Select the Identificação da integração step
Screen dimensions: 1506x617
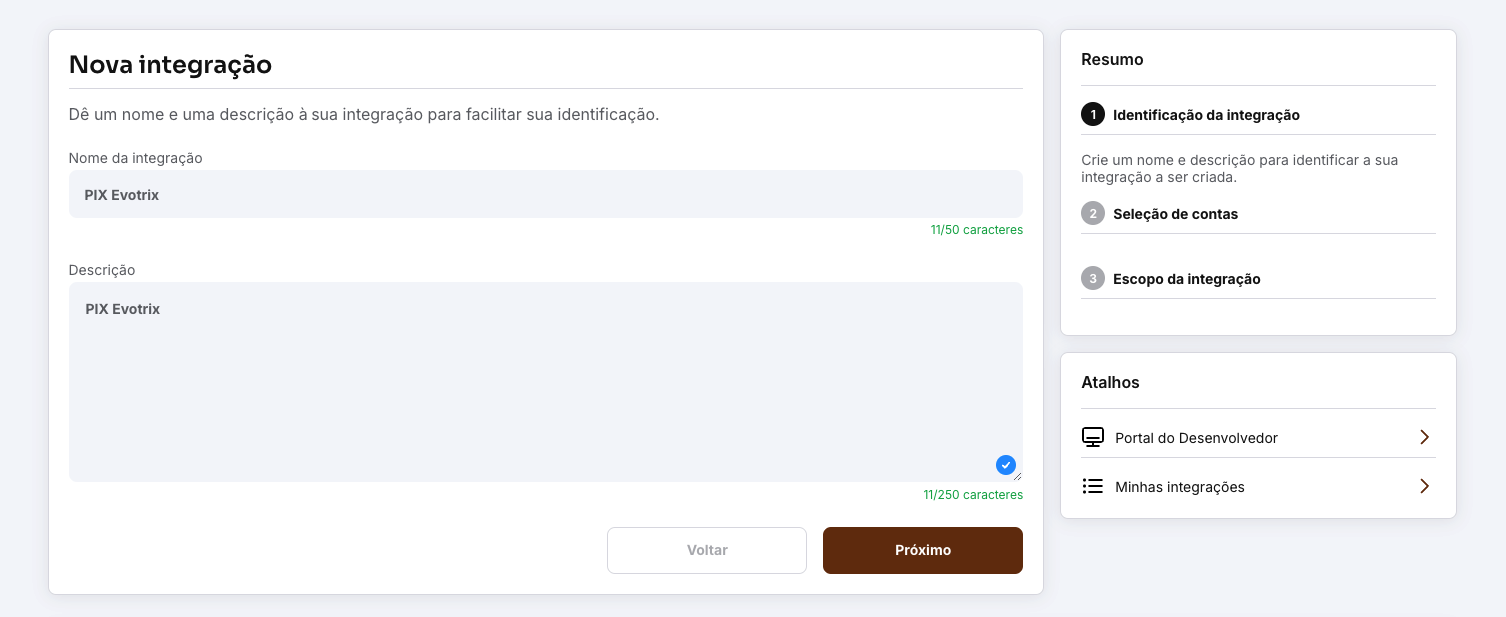(1206, 115)
